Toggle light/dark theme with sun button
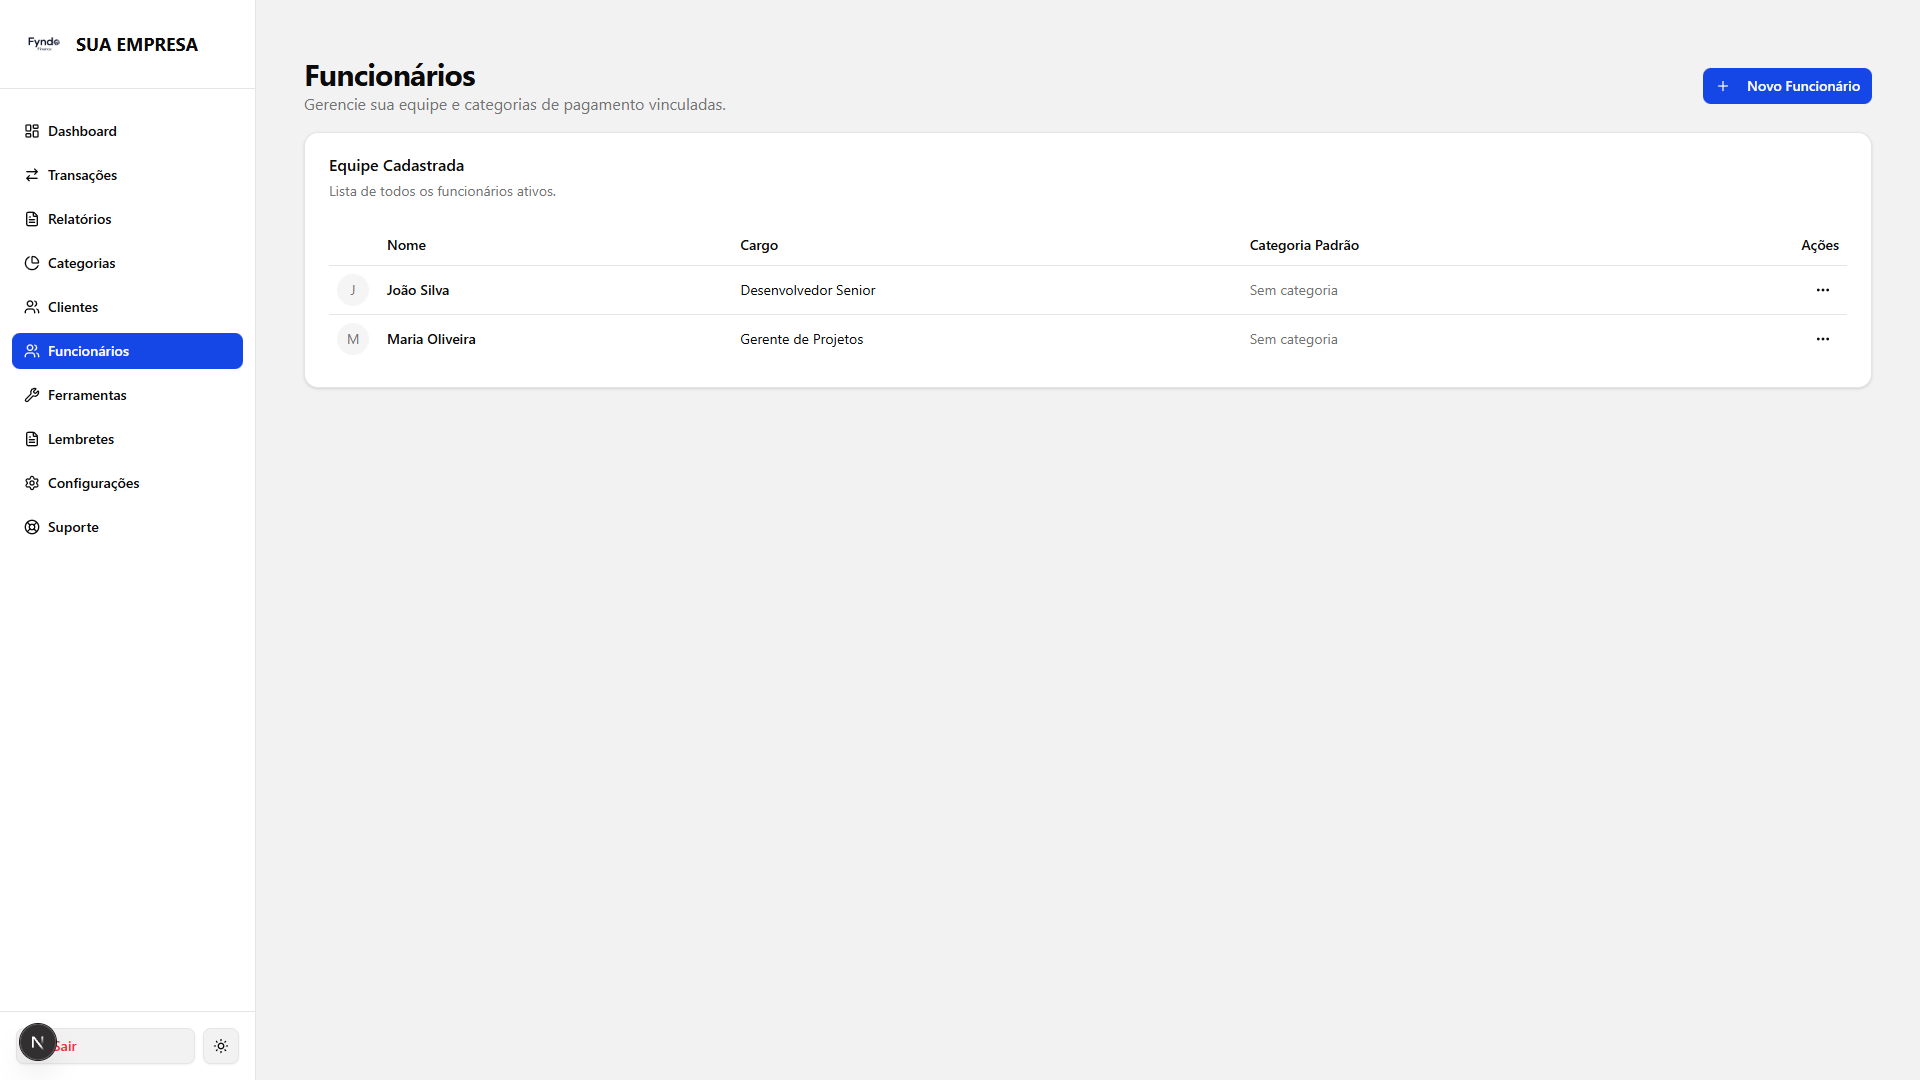1920x1080 pixels. [x=221, y=1046]
